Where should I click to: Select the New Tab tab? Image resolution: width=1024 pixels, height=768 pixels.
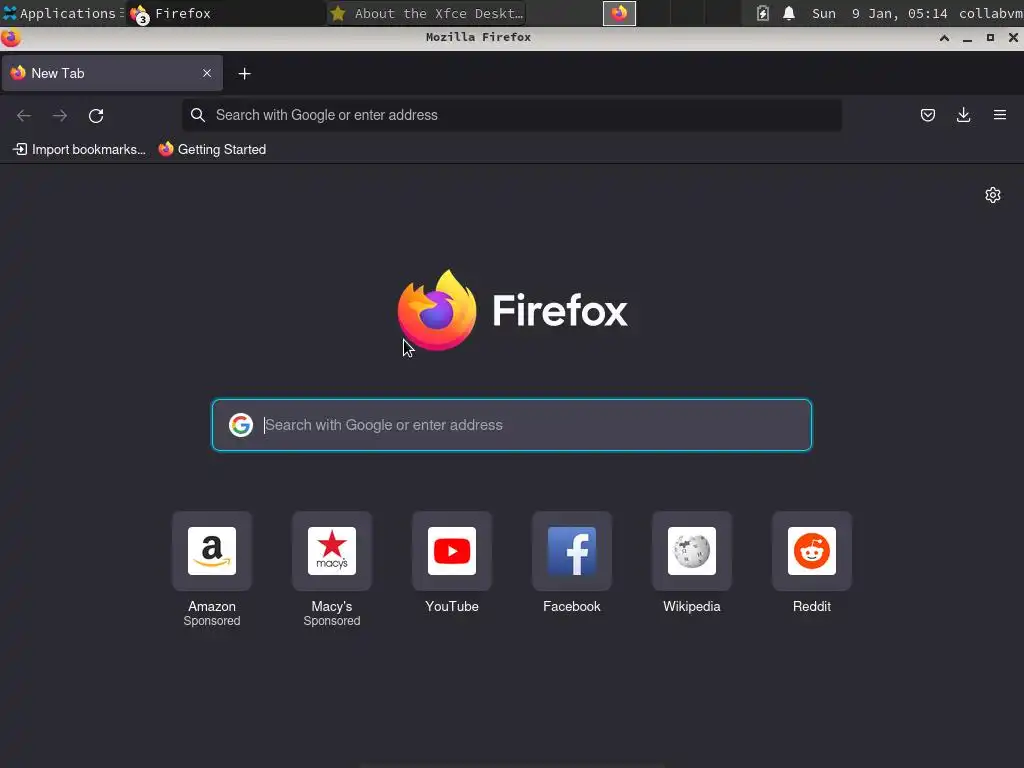pyautogui.click(x=112, y=73)
